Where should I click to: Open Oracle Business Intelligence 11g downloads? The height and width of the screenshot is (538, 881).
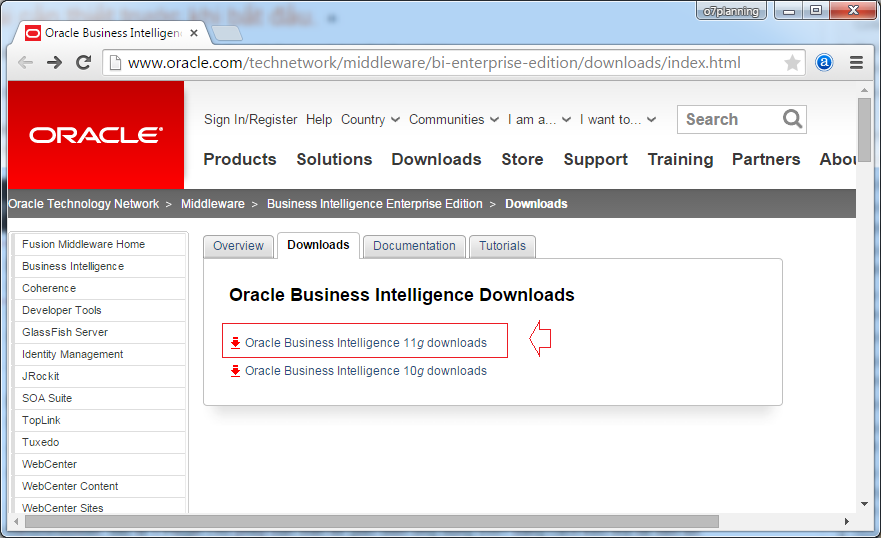pyautogui.click(x=366, y=343)
